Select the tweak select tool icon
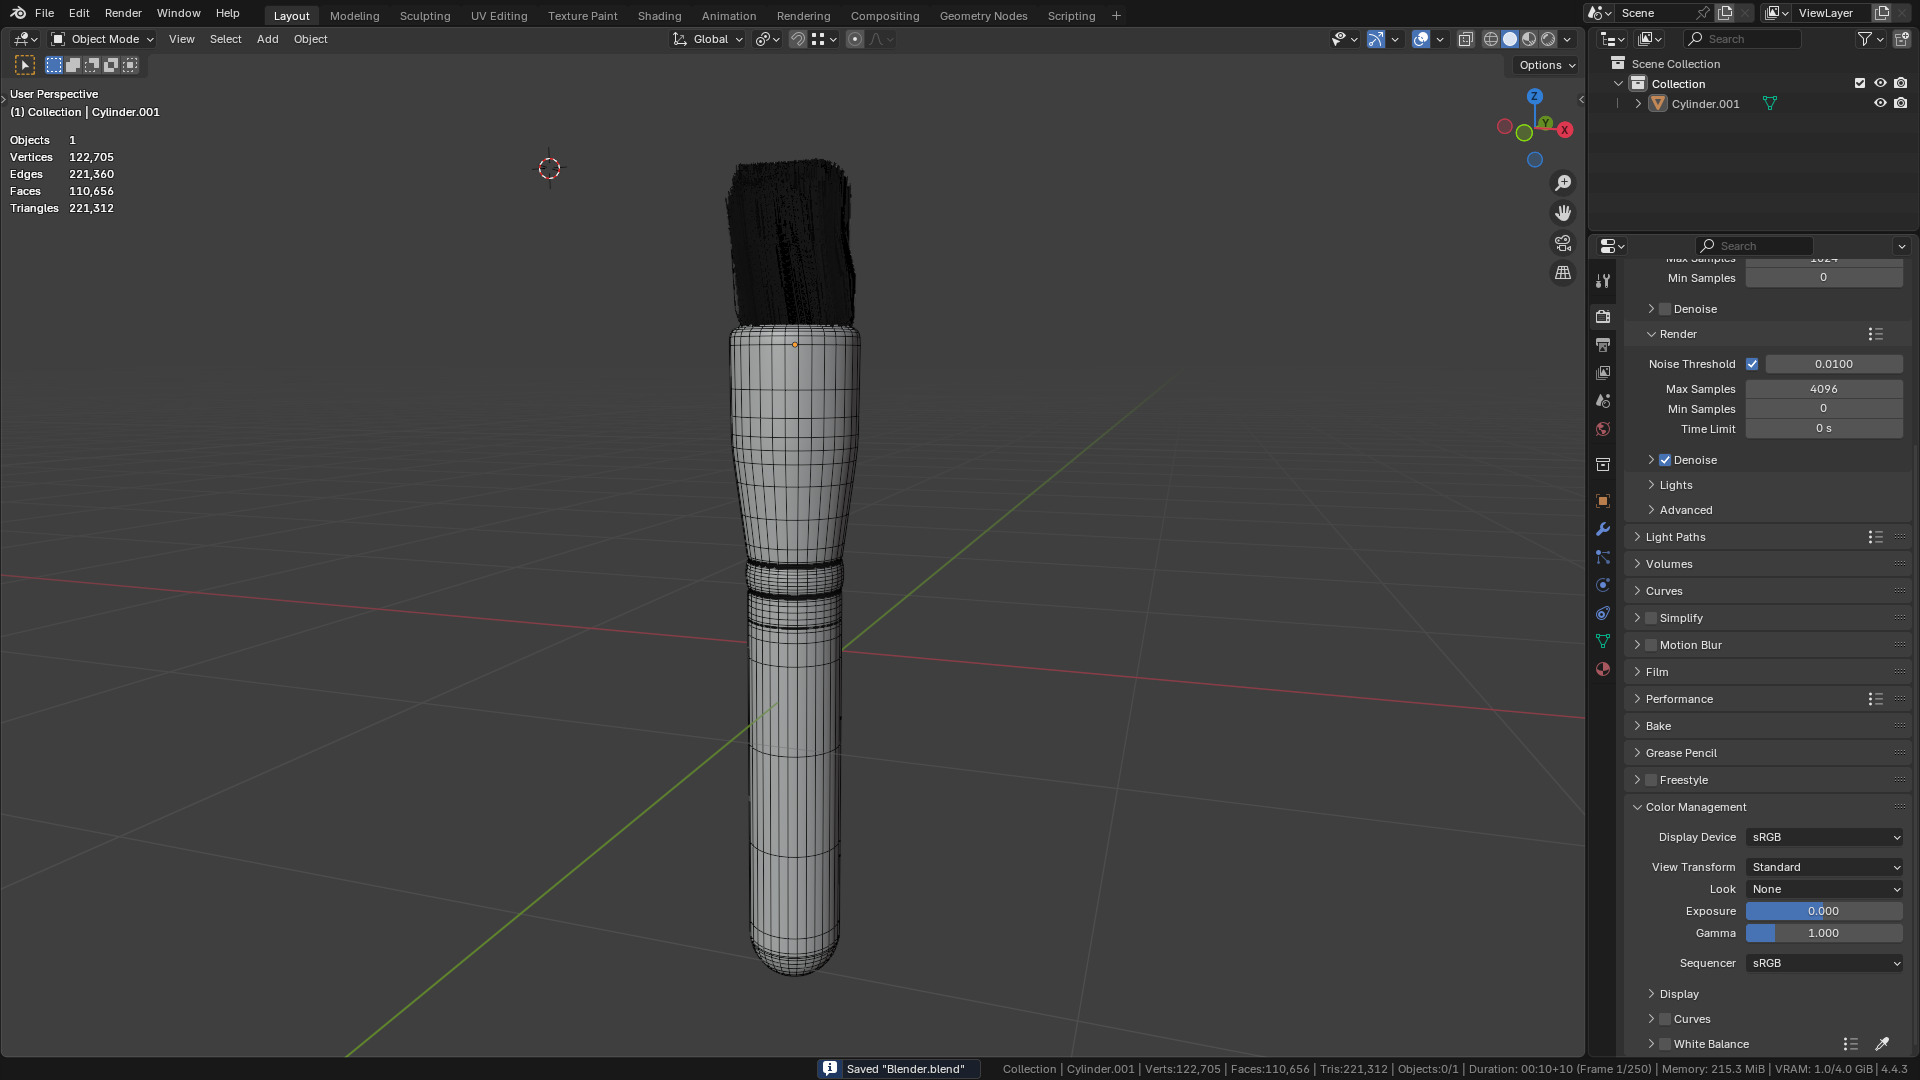 [x=25, y=65]
